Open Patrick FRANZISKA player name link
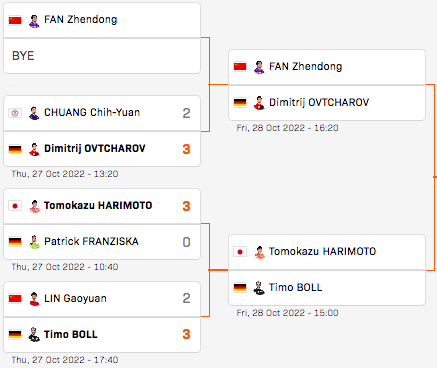This screenshot has width=437, height=368. tap(91, 241)
